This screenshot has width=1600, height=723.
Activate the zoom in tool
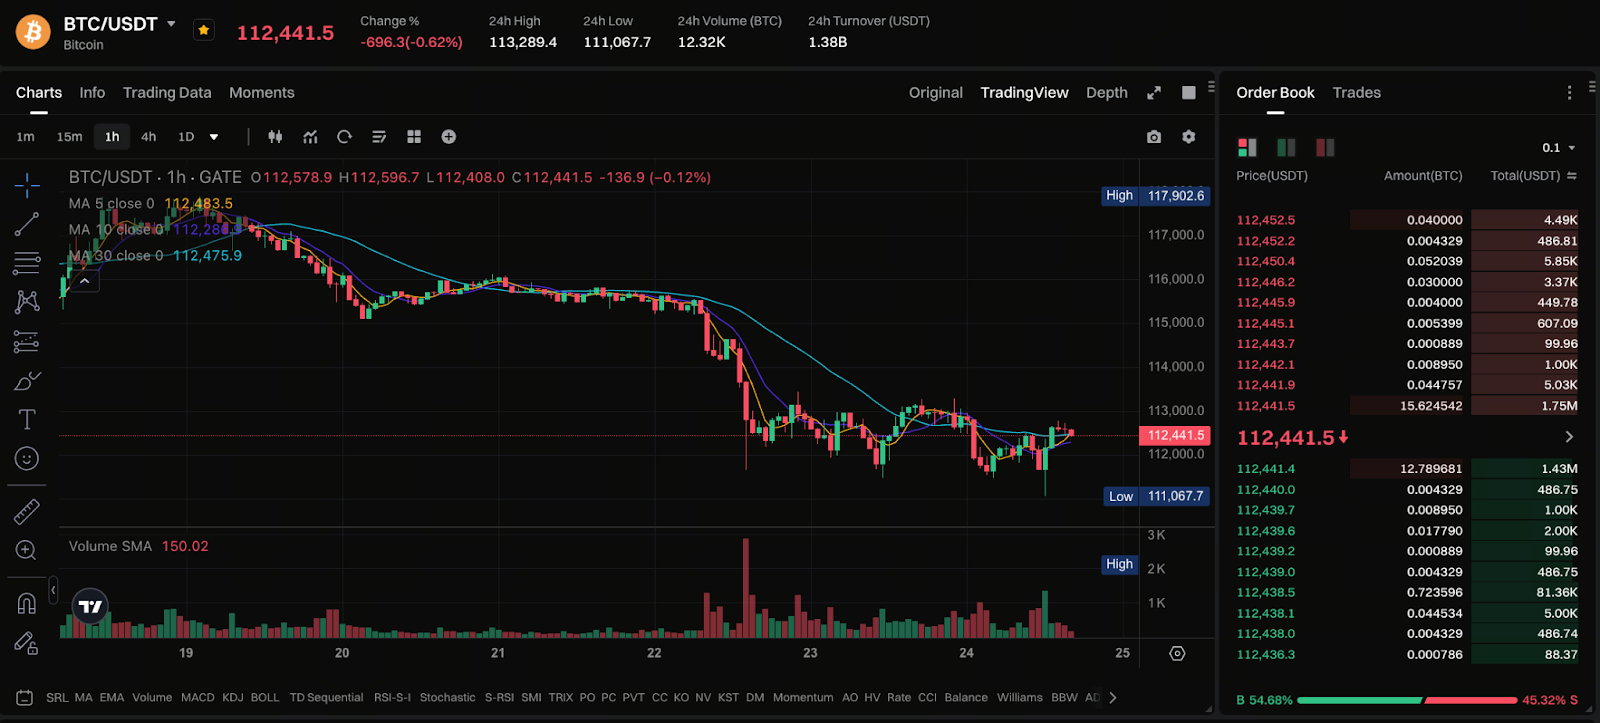pos(27,550)
